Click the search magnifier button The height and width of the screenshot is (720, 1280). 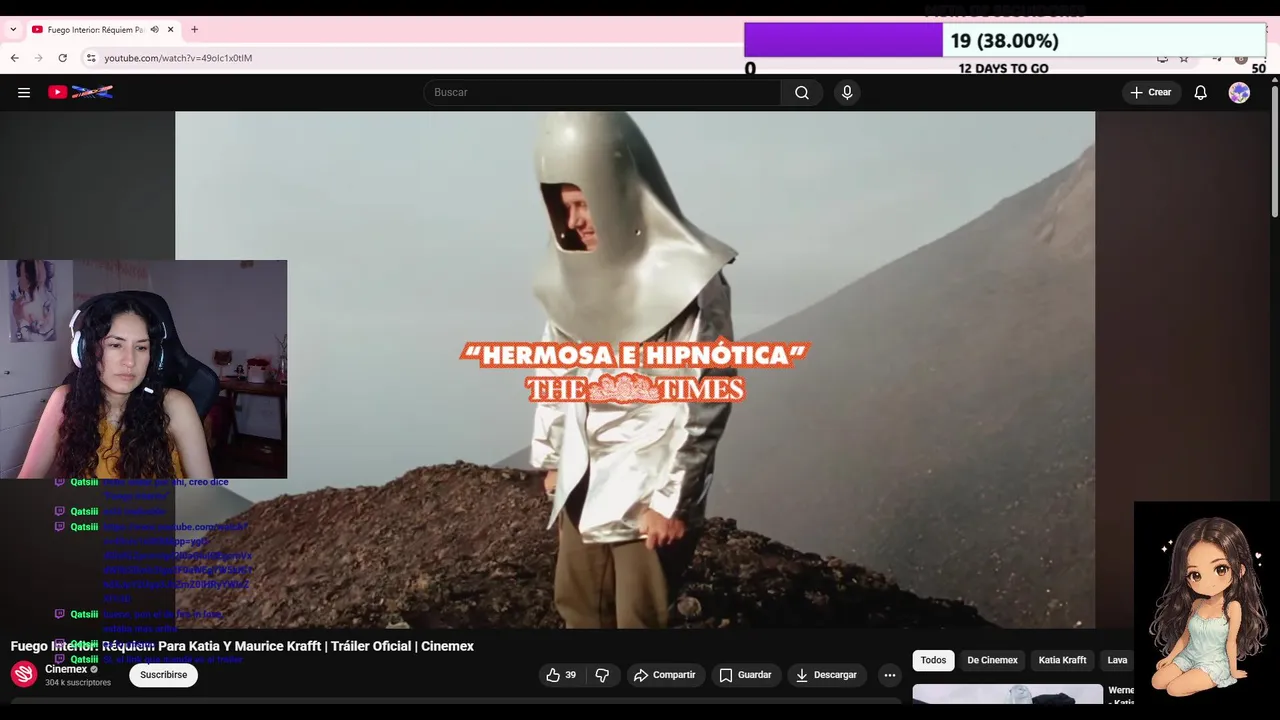pos(802,92)
